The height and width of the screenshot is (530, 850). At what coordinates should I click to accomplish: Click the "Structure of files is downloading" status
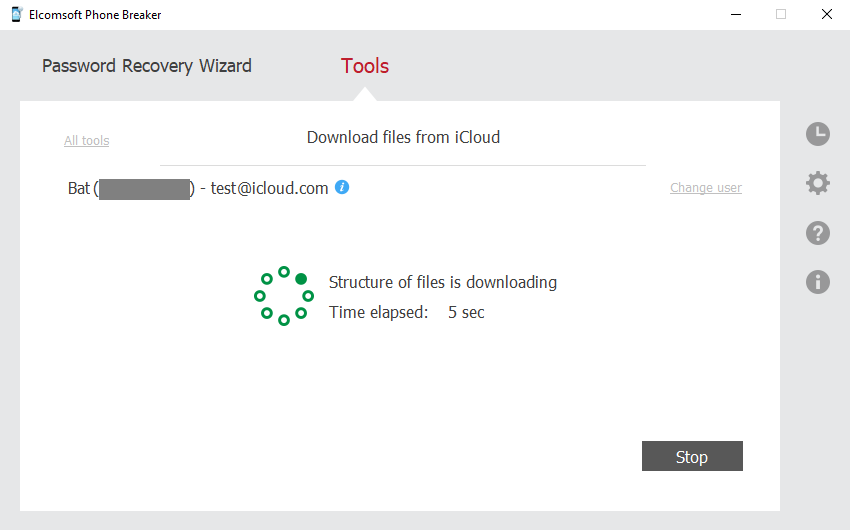(x=443, y=282)
